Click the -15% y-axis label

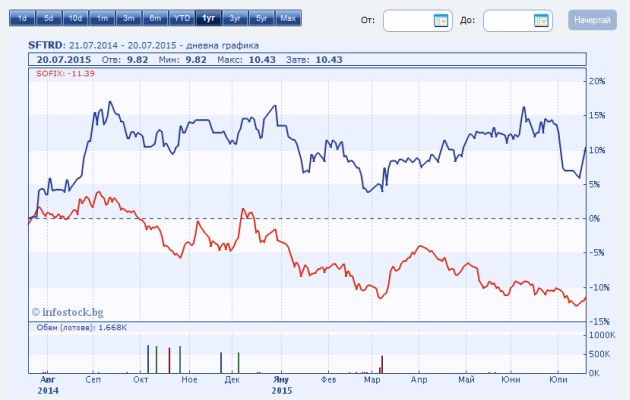pyautogui.click(x=599, y=321)
